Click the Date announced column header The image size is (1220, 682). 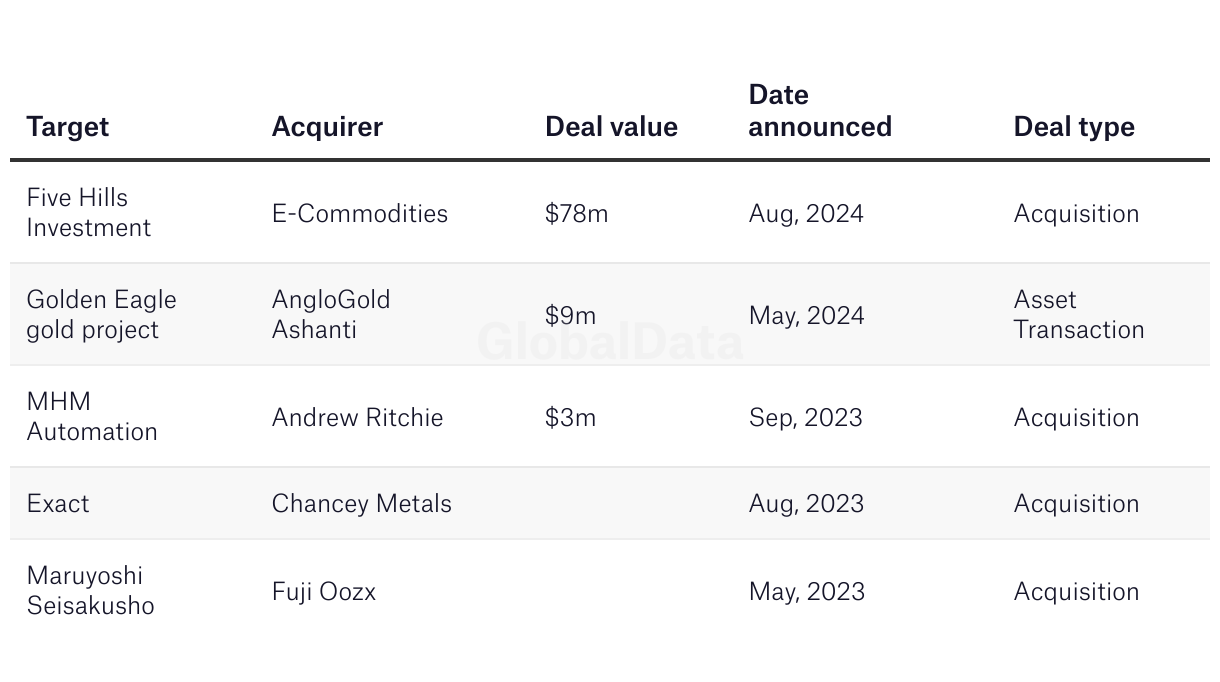click(x=820, y=111)
